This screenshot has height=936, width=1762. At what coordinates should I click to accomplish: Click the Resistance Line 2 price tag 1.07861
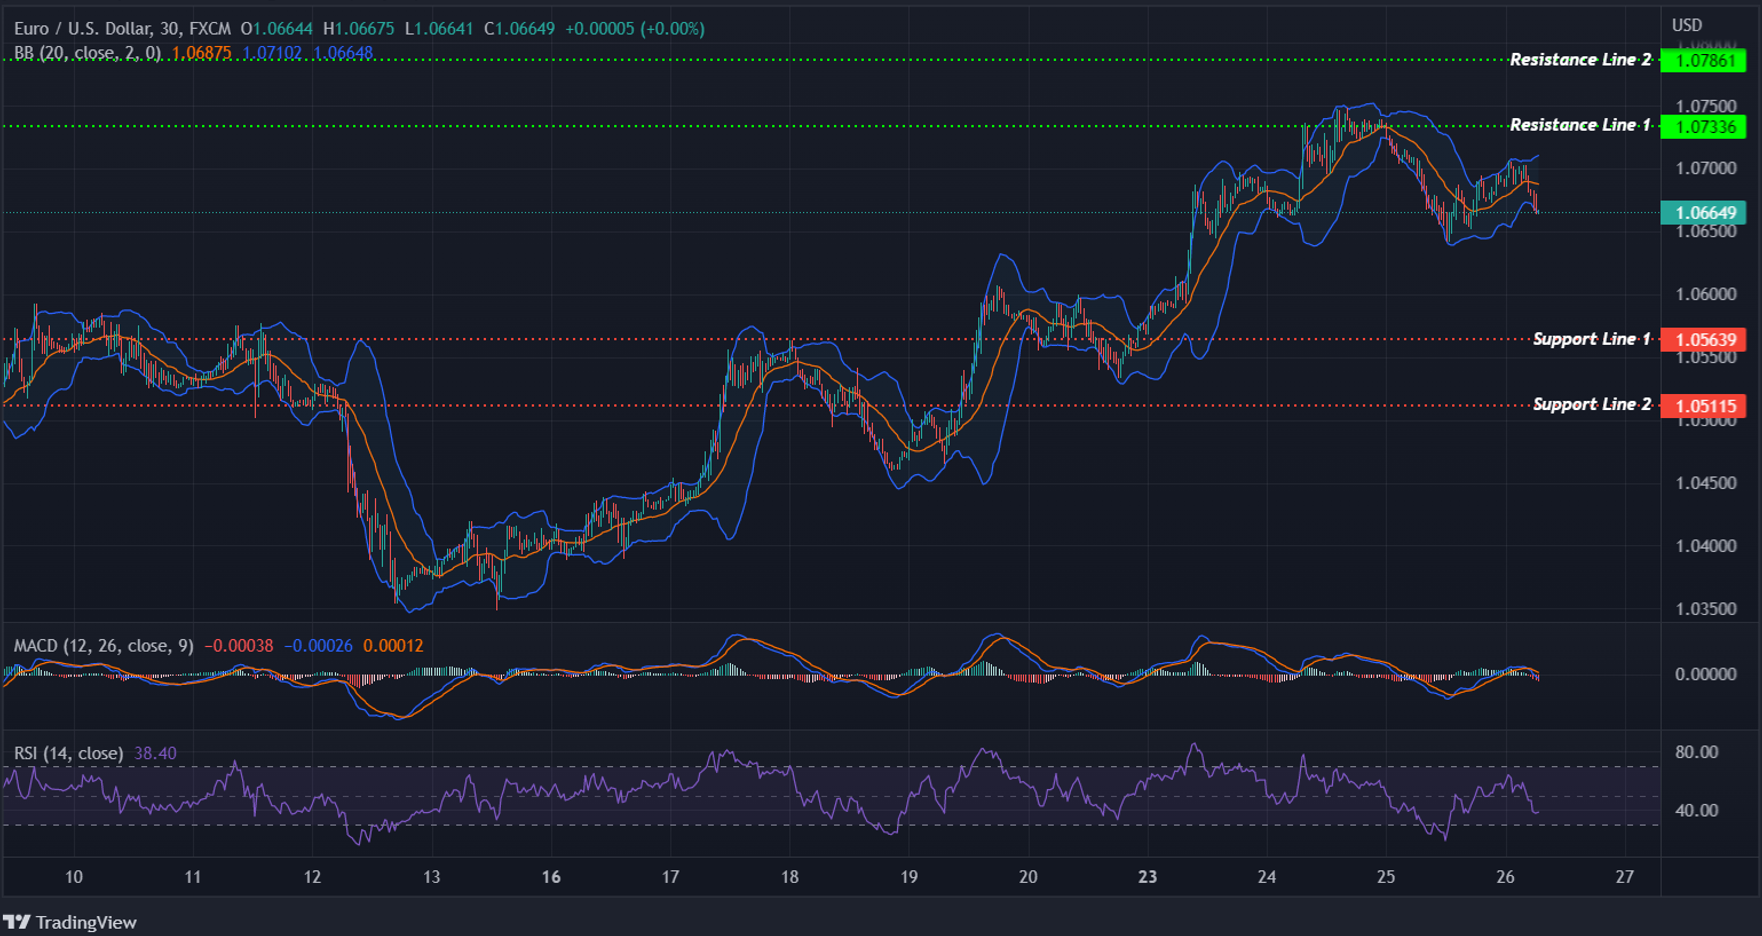click(1706, 60)
